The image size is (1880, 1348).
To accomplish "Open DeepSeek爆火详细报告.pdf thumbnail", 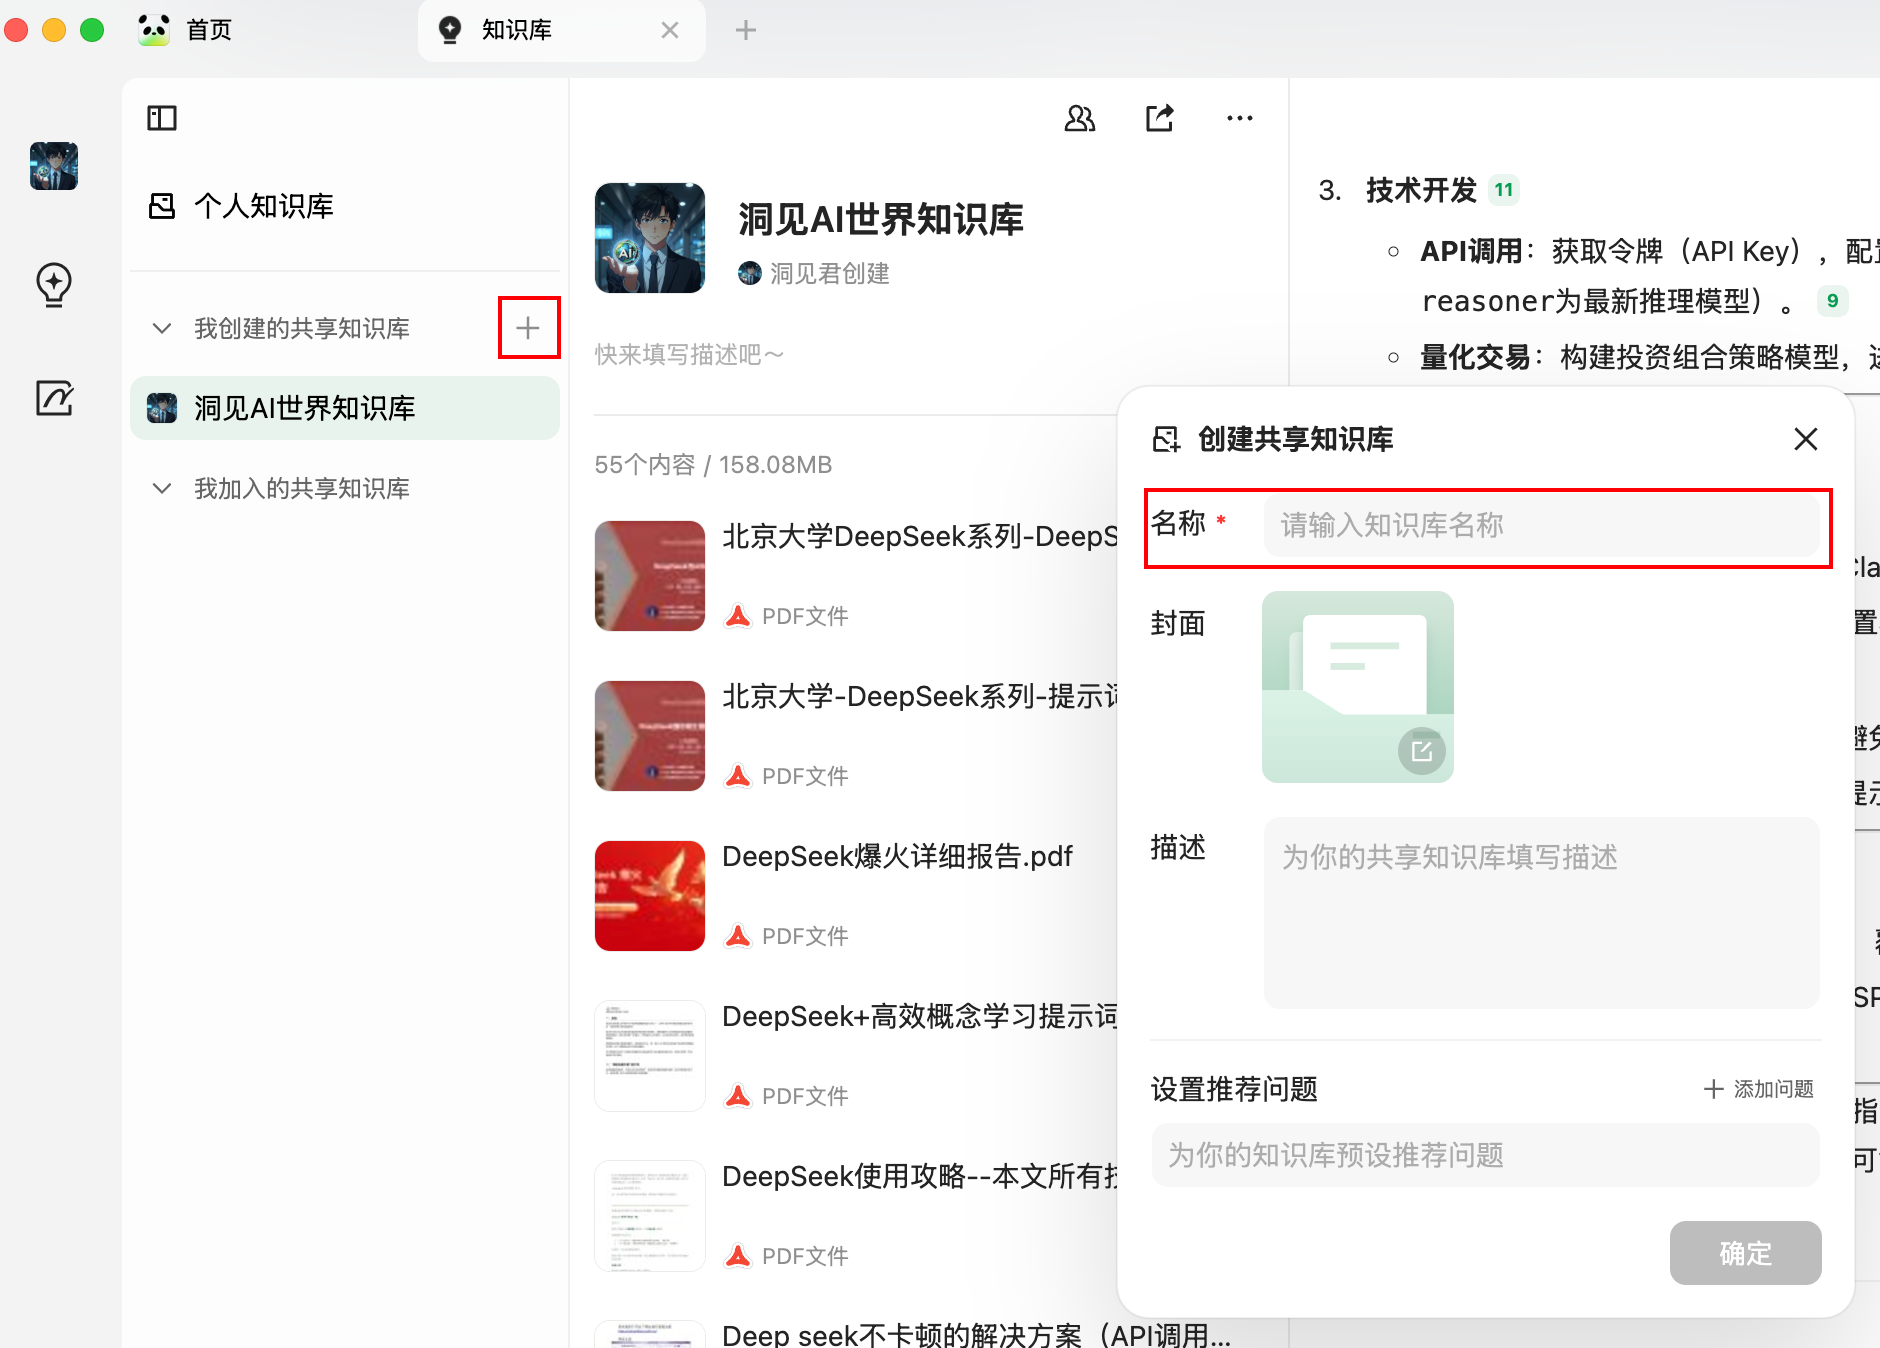I will coord(650,896).
